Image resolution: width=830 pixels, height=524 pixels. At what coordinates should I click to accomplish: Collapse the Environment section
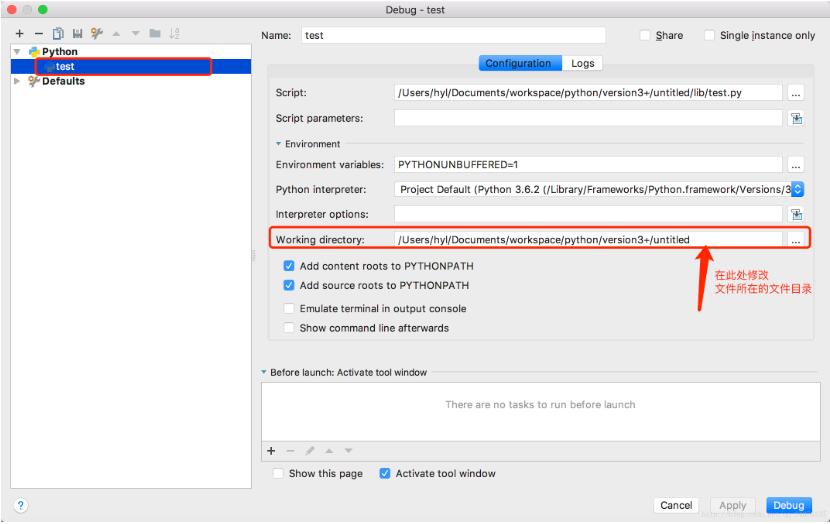point(279,144)
